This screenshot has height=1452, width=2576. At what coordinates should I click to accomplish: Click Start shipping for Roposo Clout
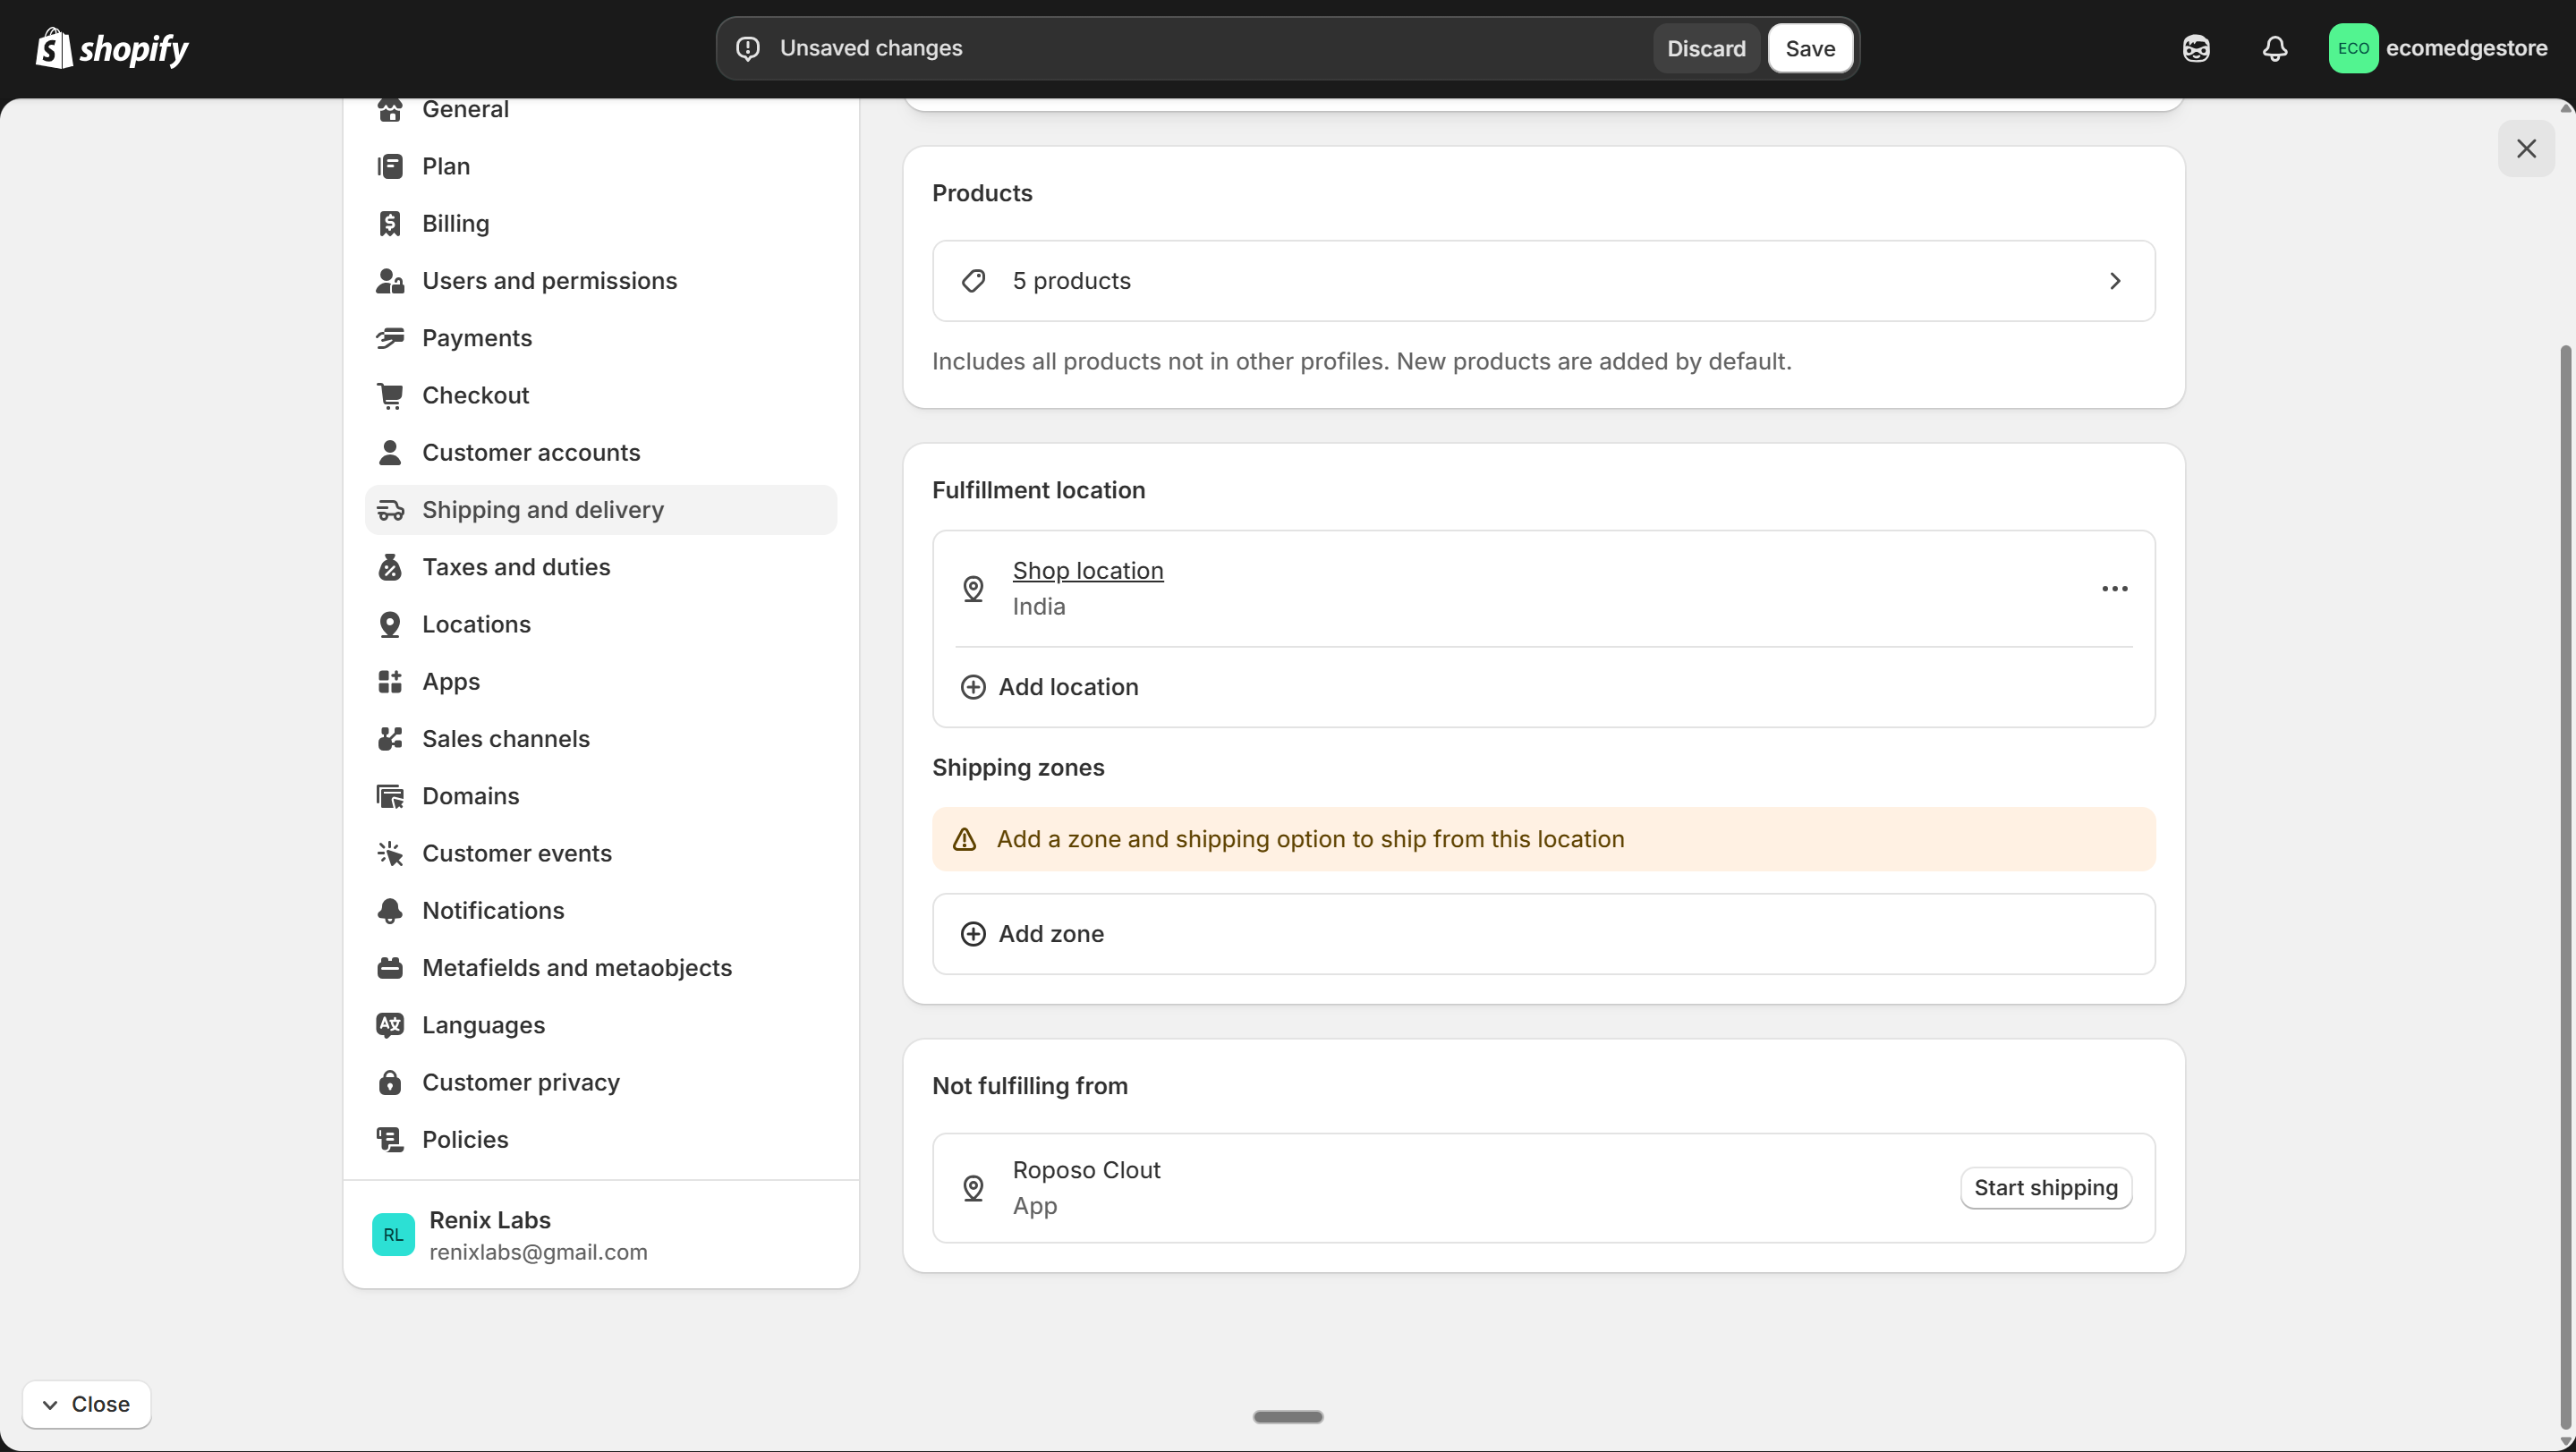pyautogui.click(x=2045, y=1188)
